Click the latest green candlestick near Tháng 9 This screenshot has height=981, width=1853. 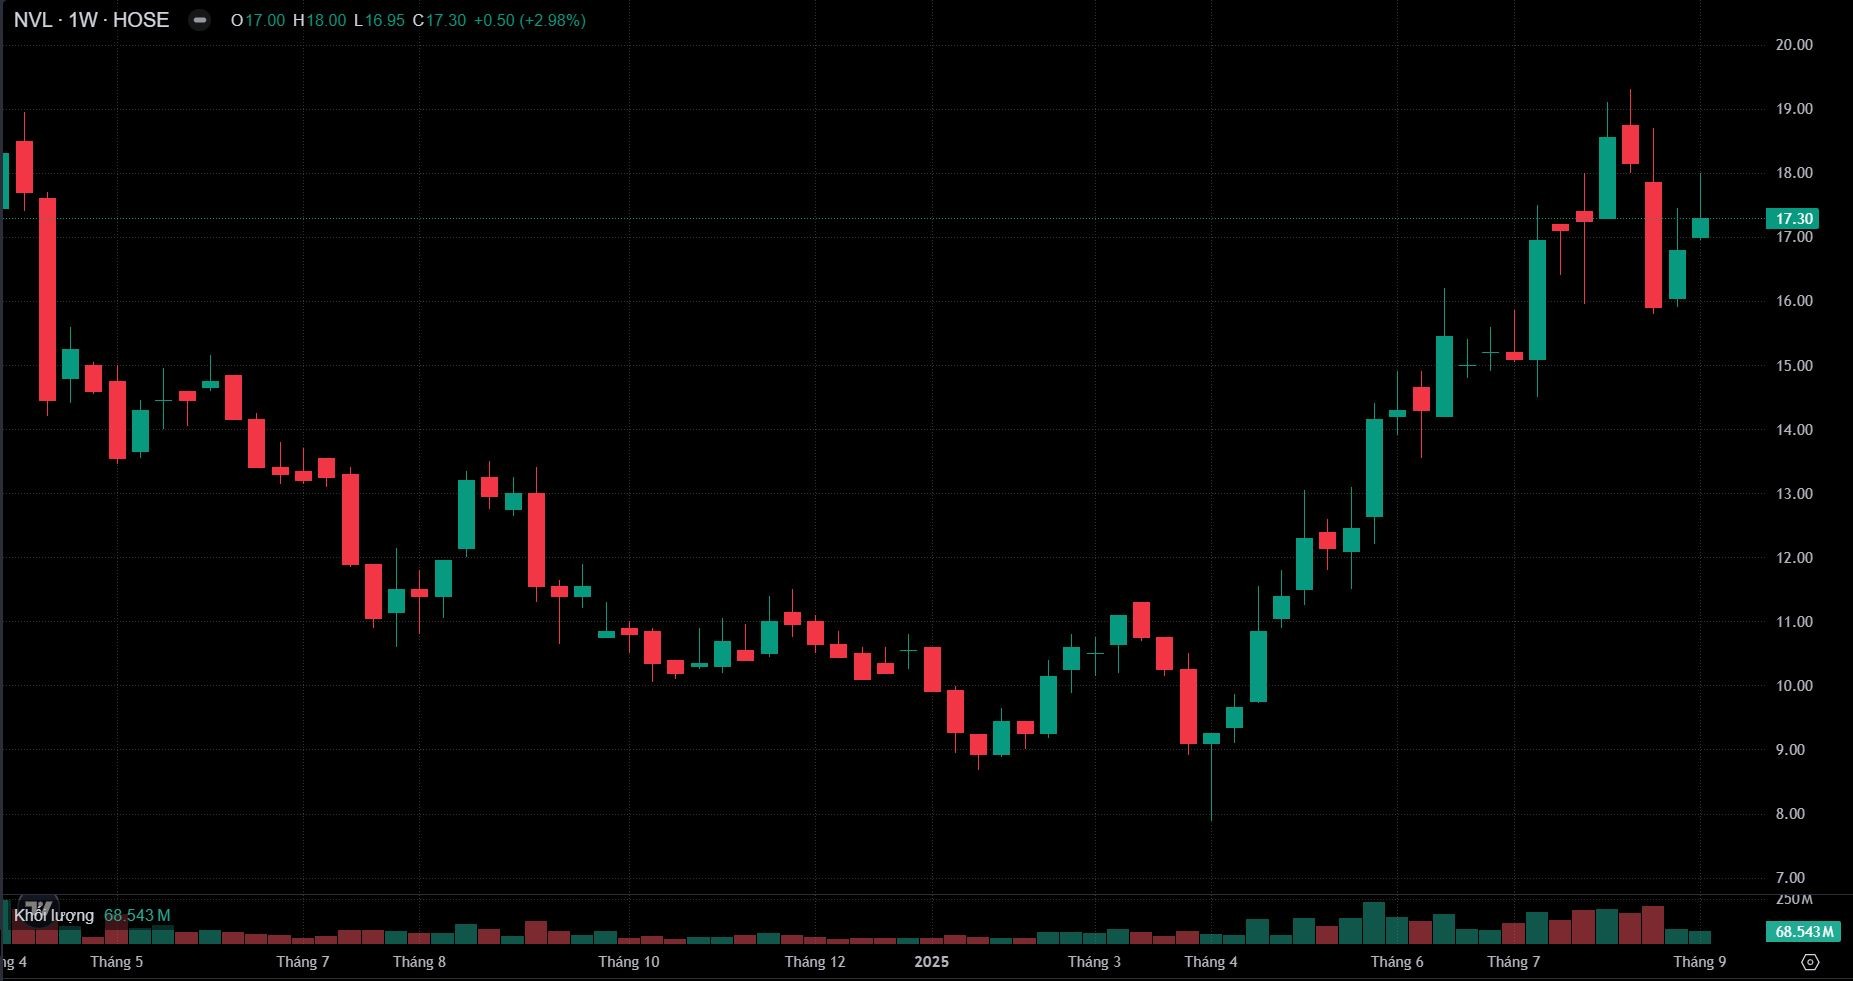[x=1700, y=228]
